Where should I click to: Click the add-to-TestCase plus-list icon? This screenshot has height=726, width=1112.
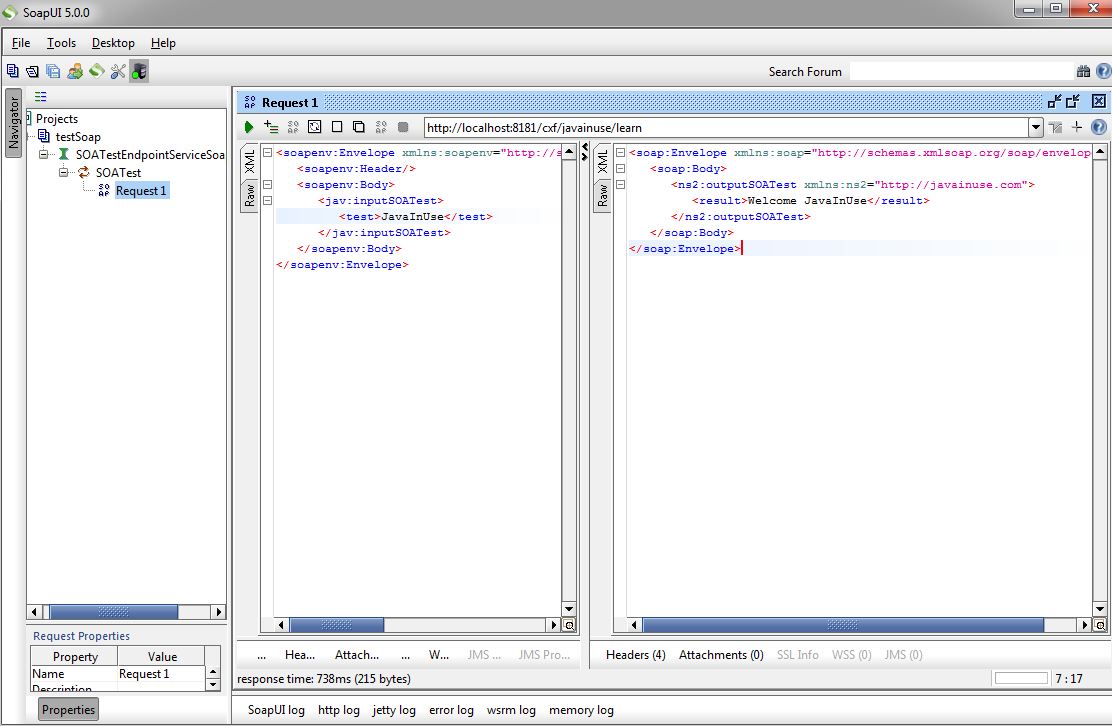tap(271, 127)
